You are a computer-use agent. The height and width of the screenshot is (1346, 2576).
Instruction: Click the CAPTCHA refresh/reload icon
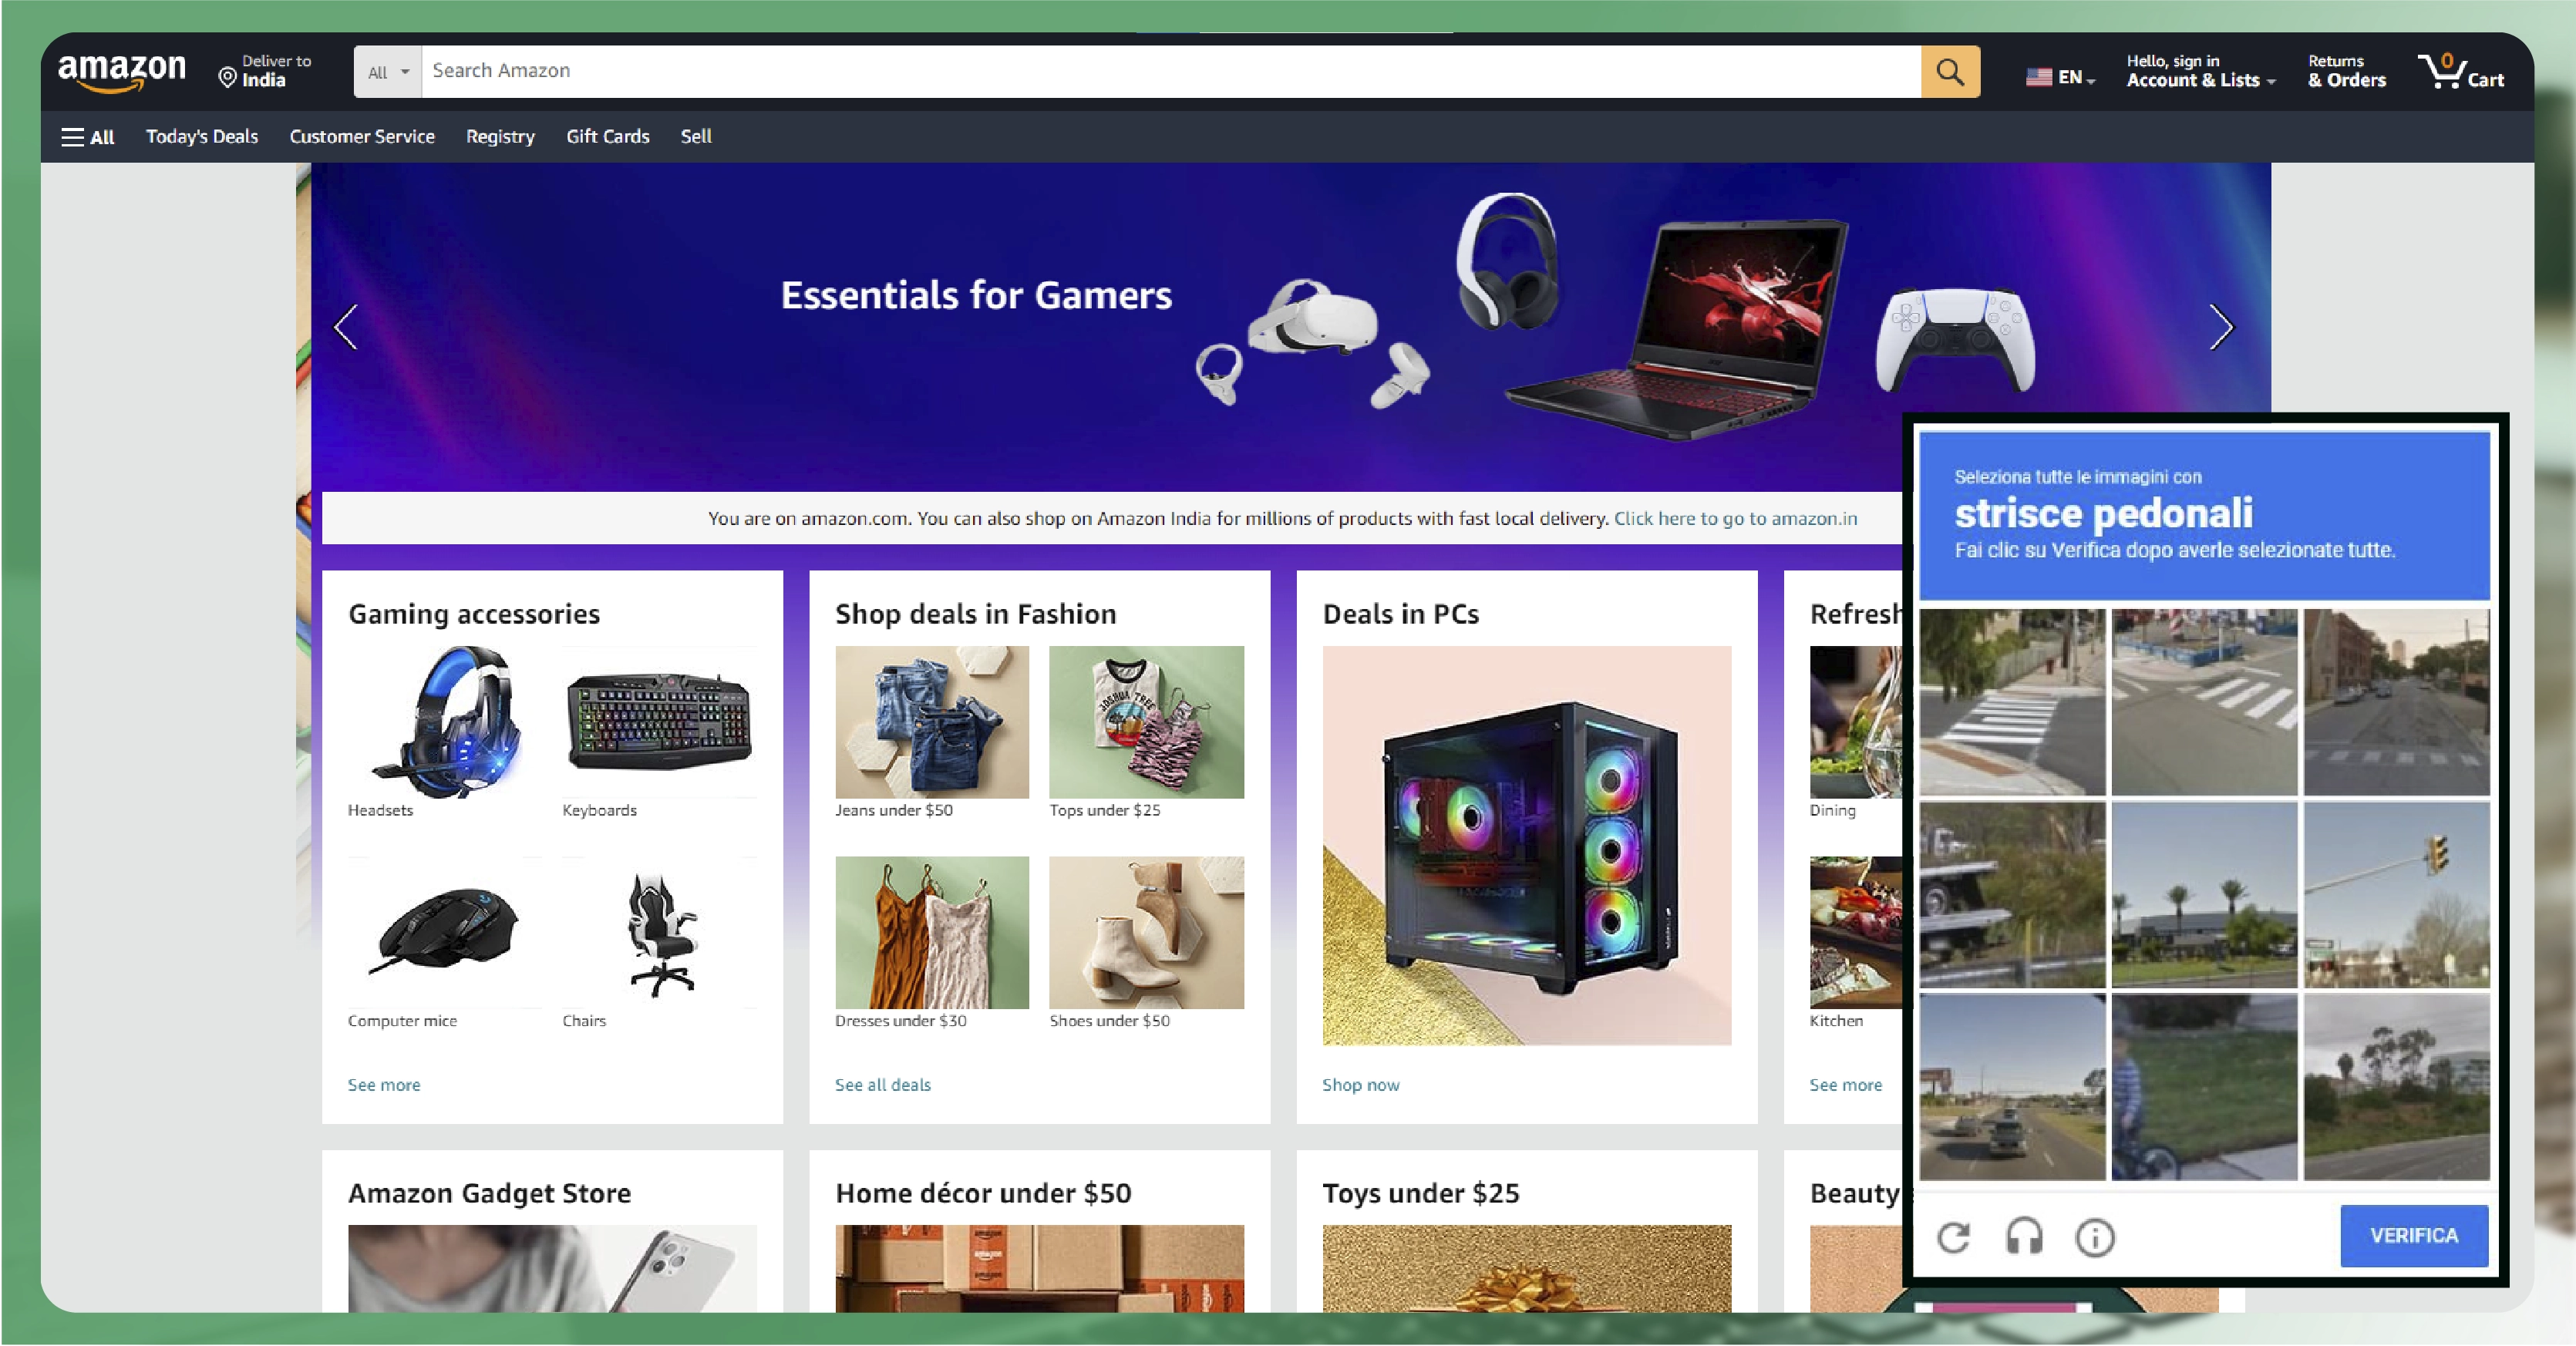click(1958, 1235)
